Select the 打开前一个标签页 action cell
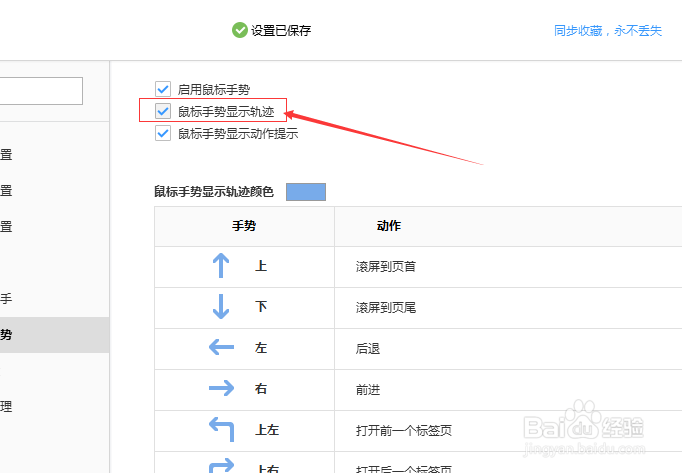682x473 pixels. [508, 430]
